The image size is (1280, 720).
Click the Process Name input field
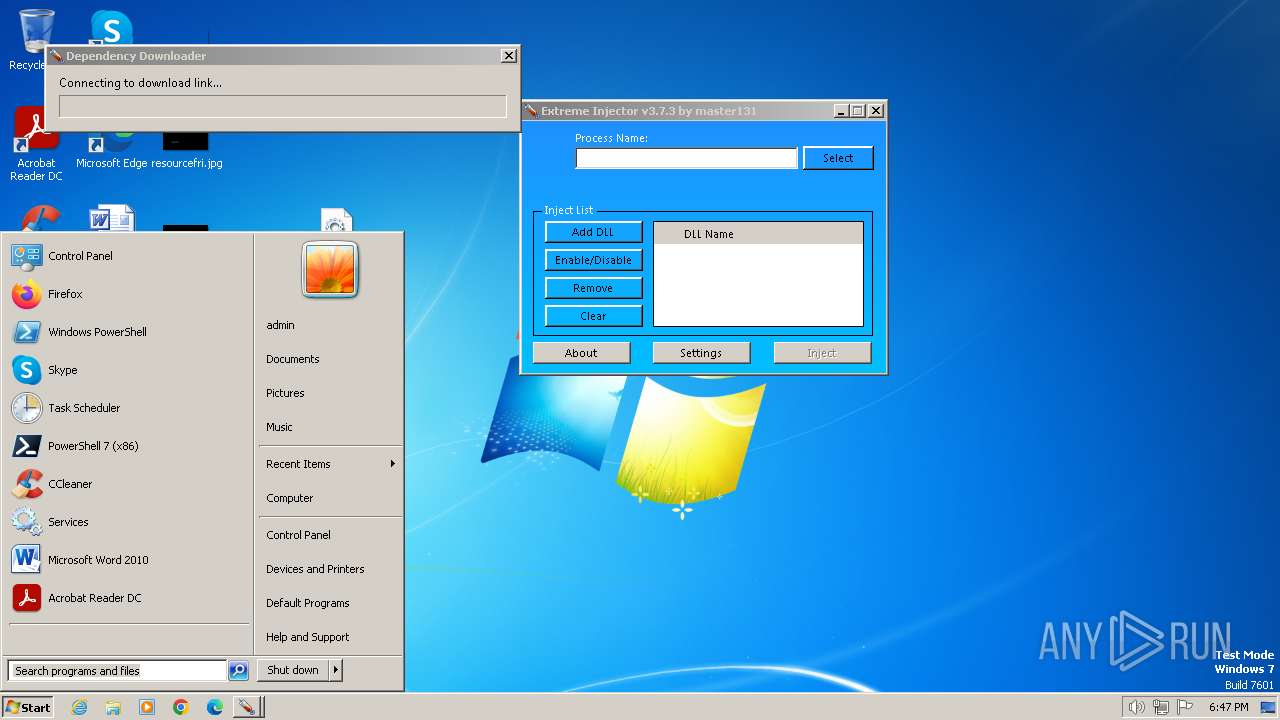686,158
